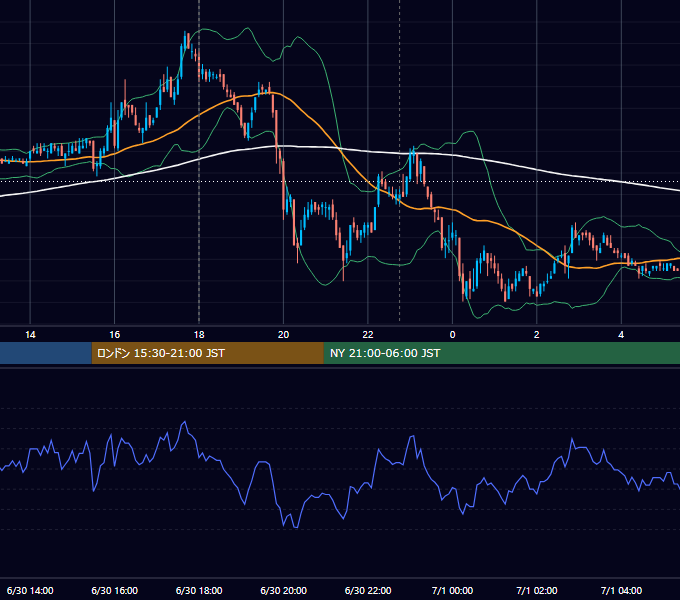Click the 6/30 14:00 date label
680x600 pixels.
(30, 590)
